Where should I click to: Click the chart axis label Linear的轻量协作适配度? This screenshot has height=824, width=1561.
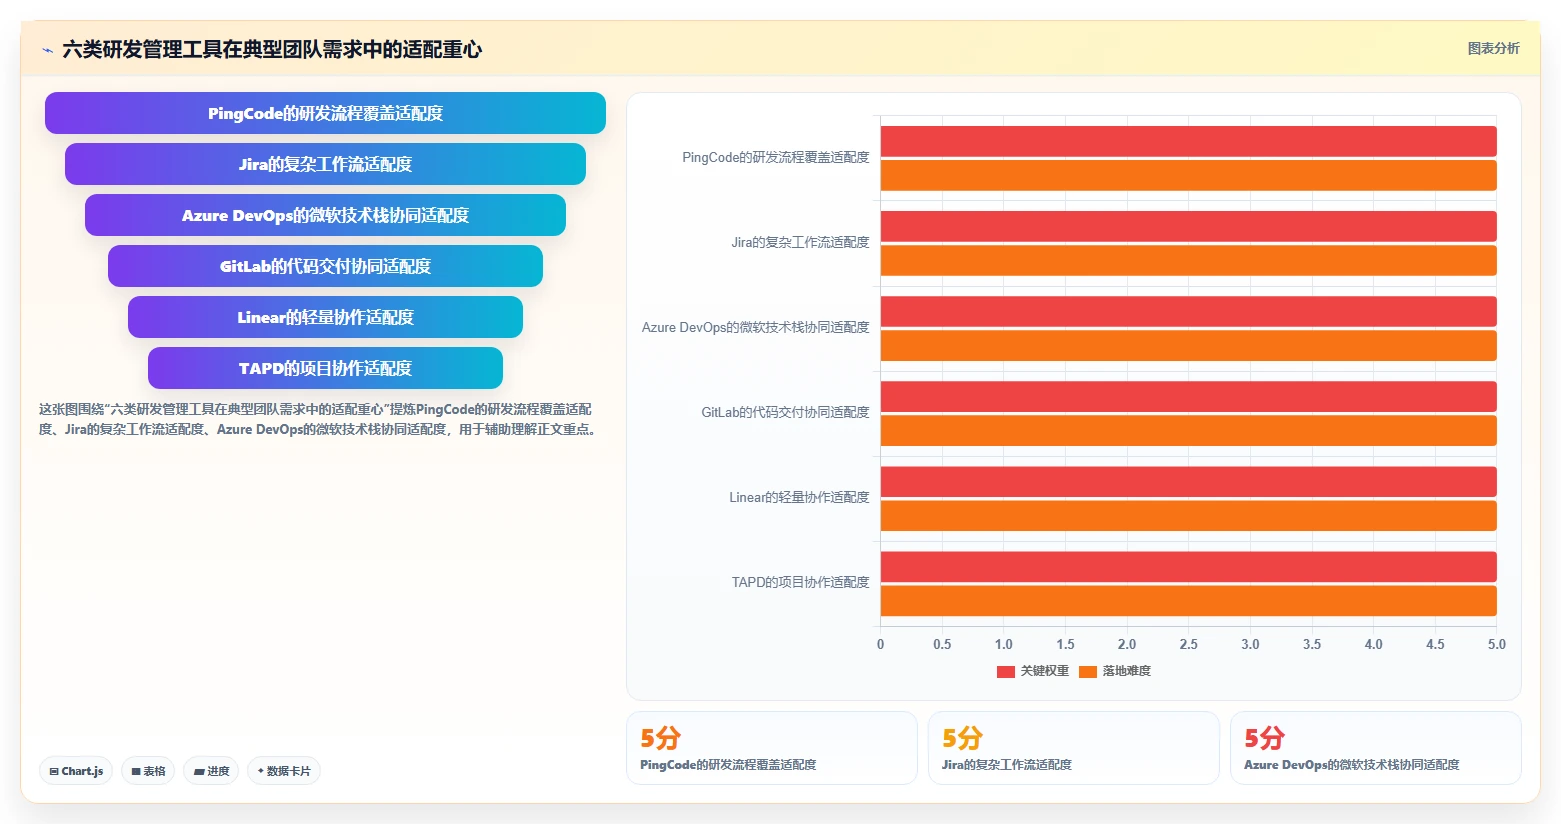(x=799, y=497)
